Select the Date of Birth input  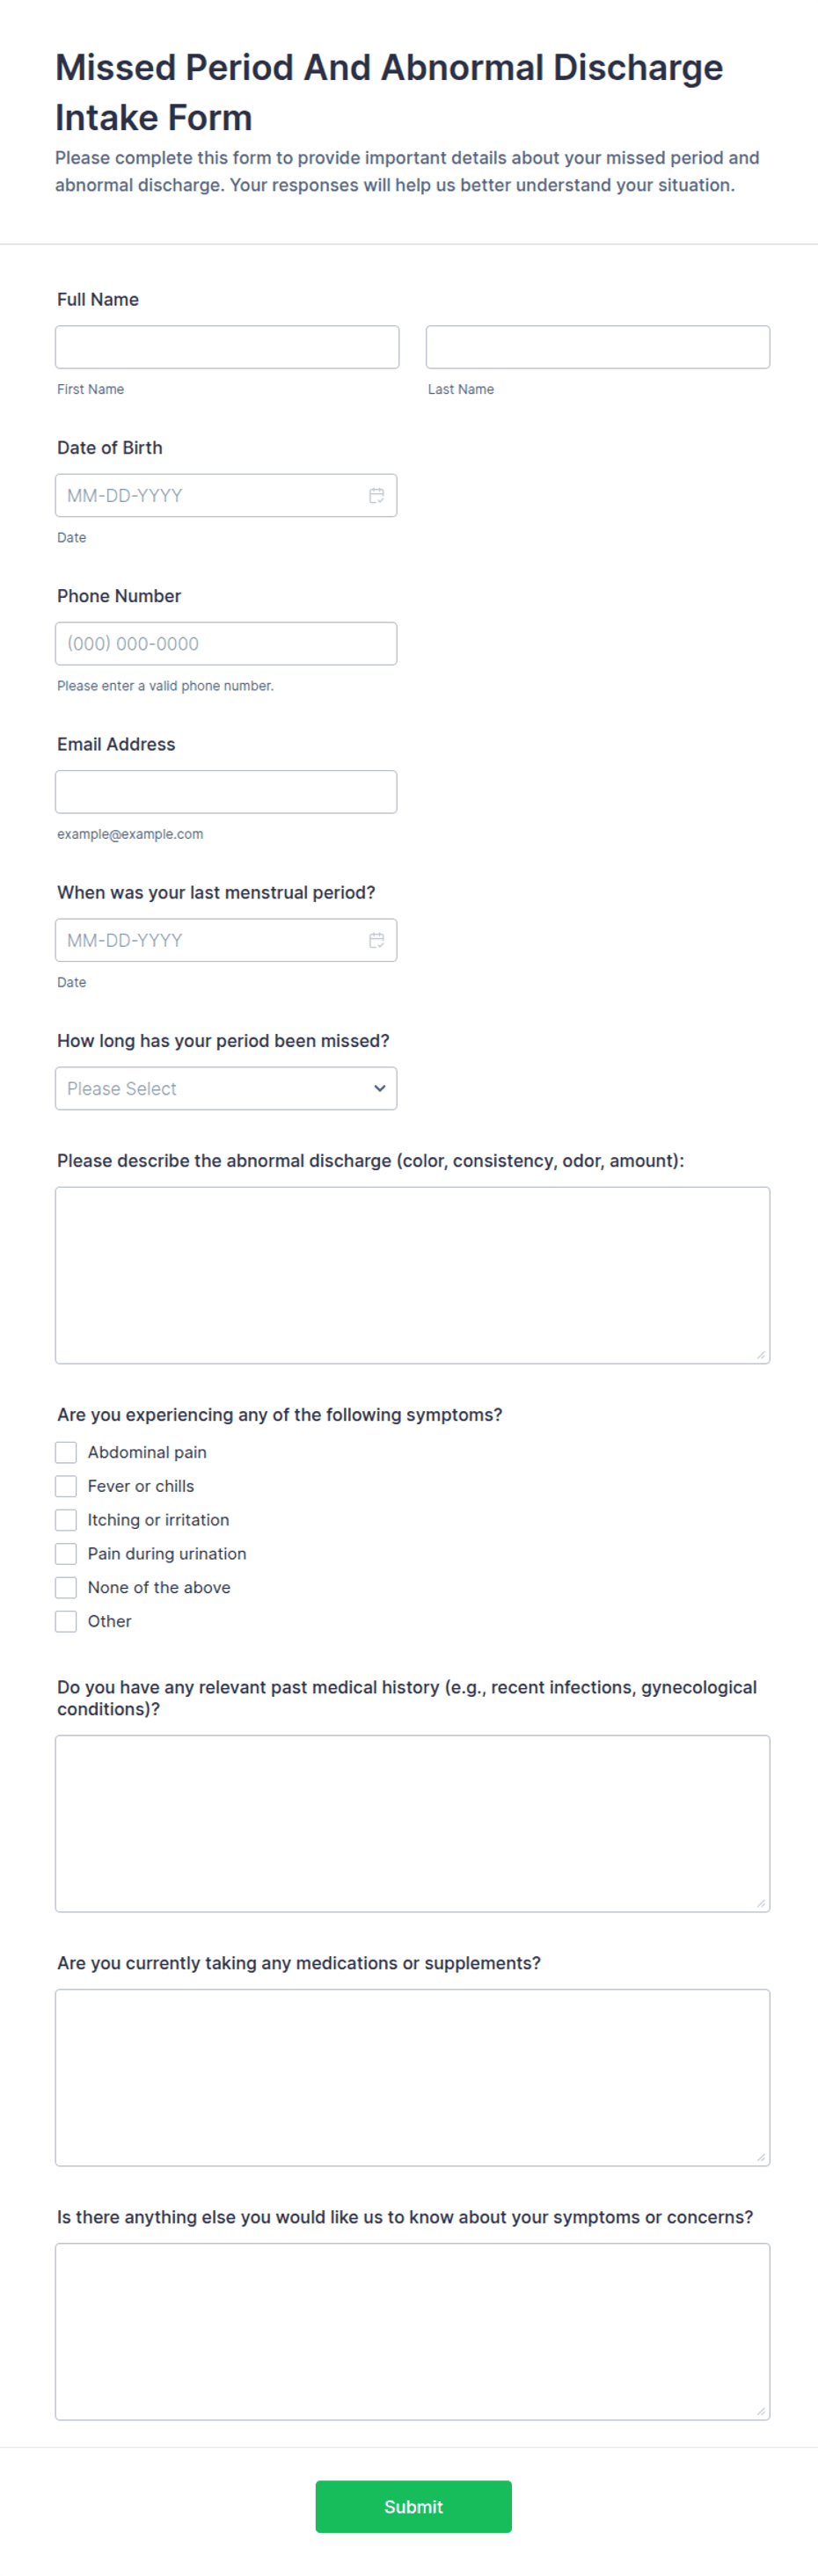(226, 496)
